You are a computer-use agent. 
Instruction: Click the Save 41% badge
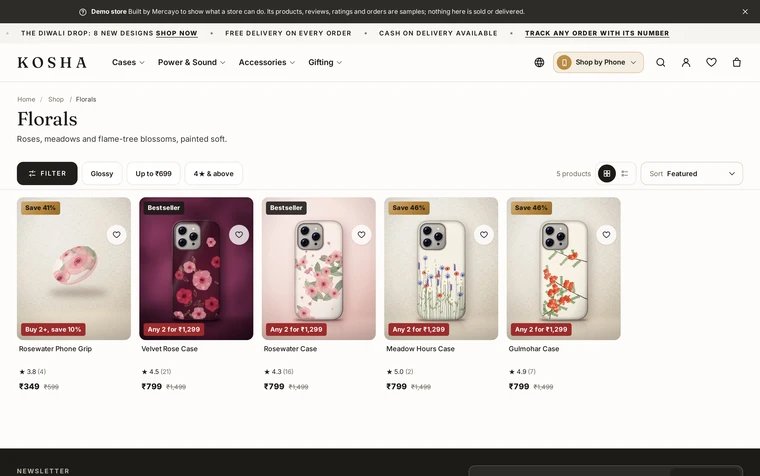tap(40, 208)
